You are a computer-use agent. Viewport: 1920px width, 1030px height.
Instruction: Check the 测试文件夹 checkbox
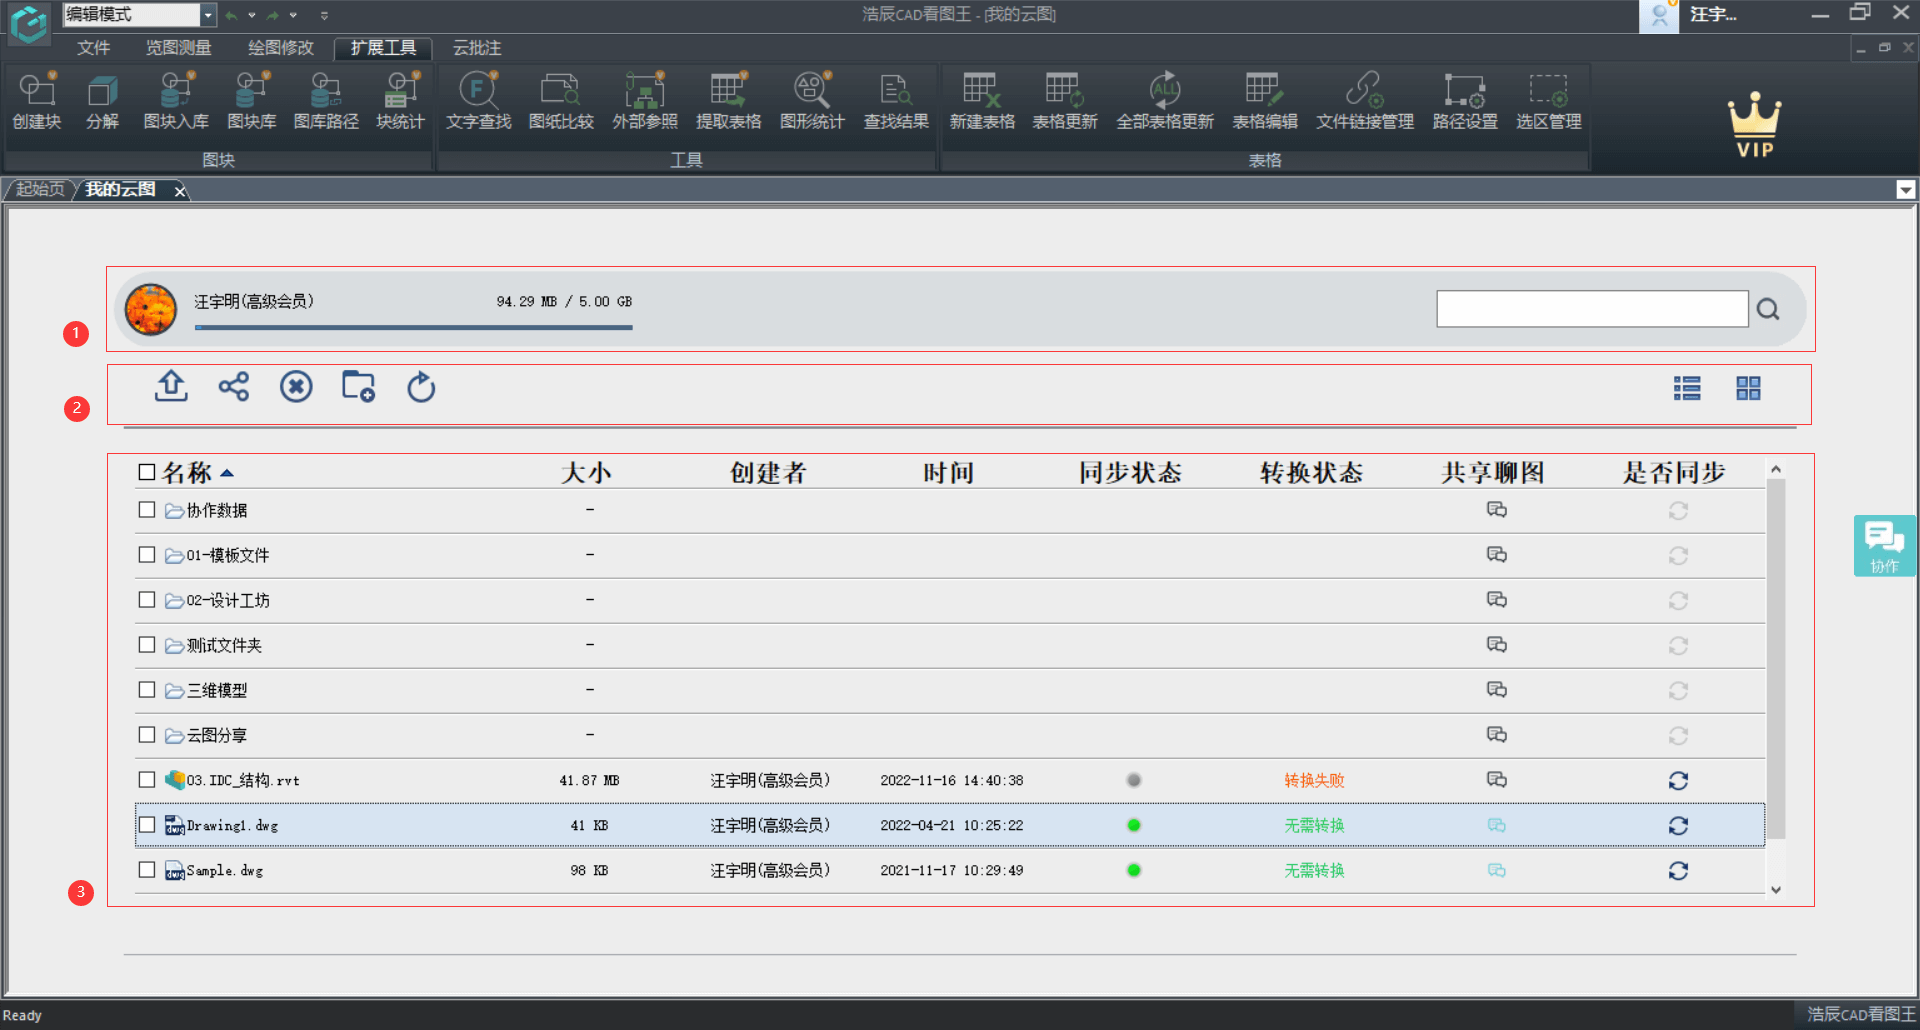pyautogui.click(x=147, y=645)
